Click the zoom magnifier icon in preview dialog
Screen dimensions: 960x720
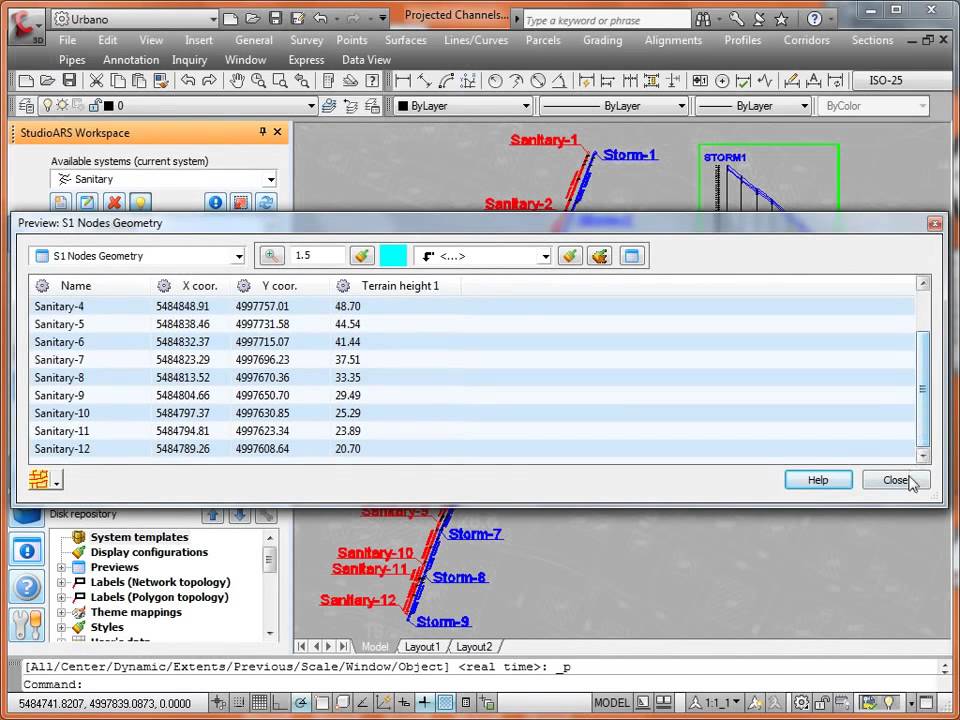click(272, 256)
